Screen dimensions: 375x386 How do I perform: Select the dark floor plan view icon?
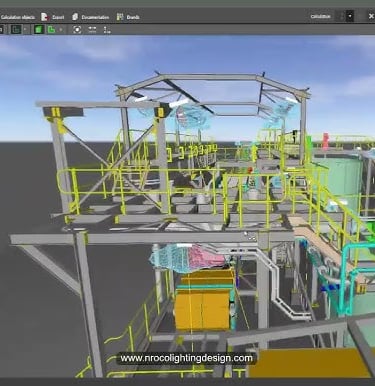(x=16, y=30)
